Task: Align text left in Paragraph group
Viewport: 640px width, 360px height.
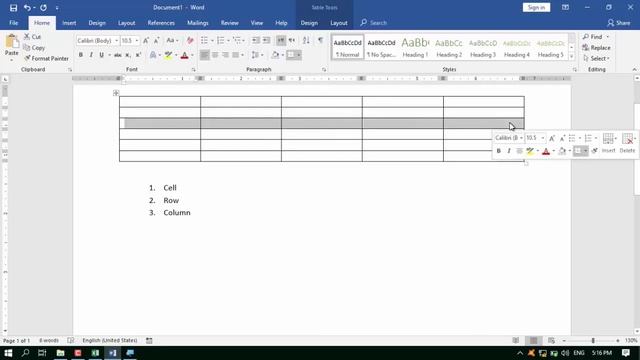Action: (x=204, y=55)
